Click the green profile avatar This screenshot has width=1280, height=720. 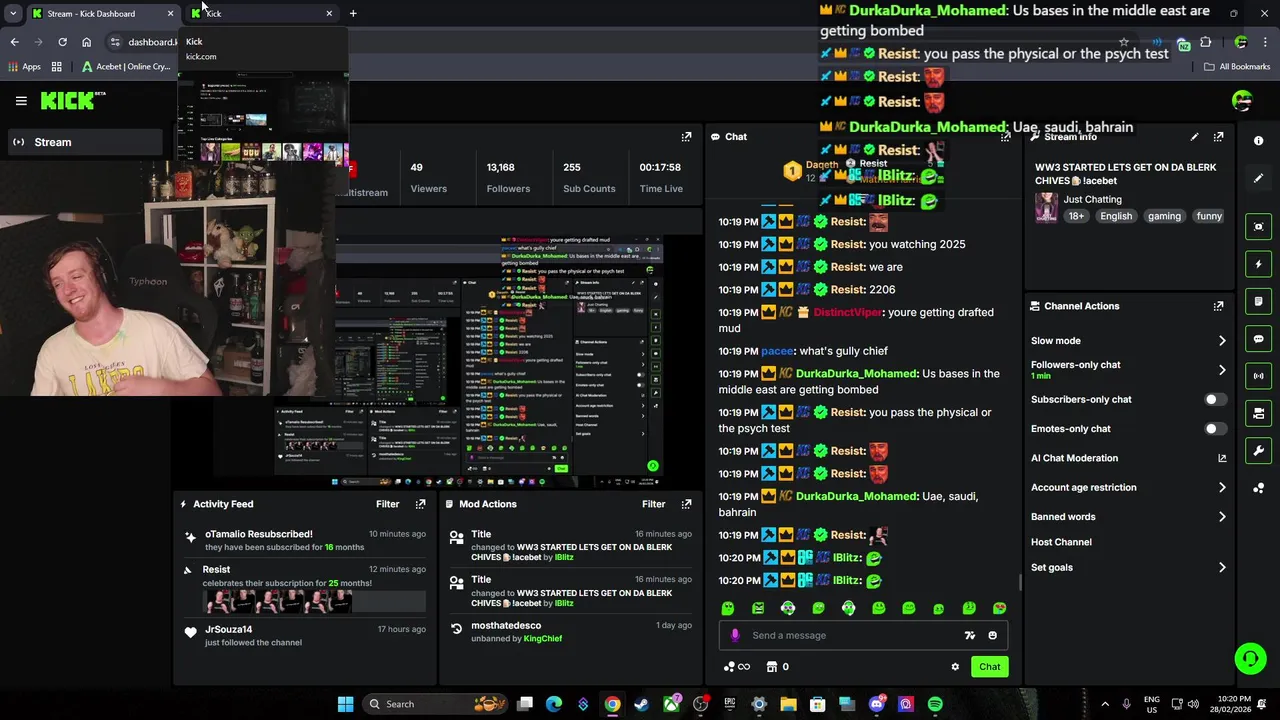[x=1242, y=100]
